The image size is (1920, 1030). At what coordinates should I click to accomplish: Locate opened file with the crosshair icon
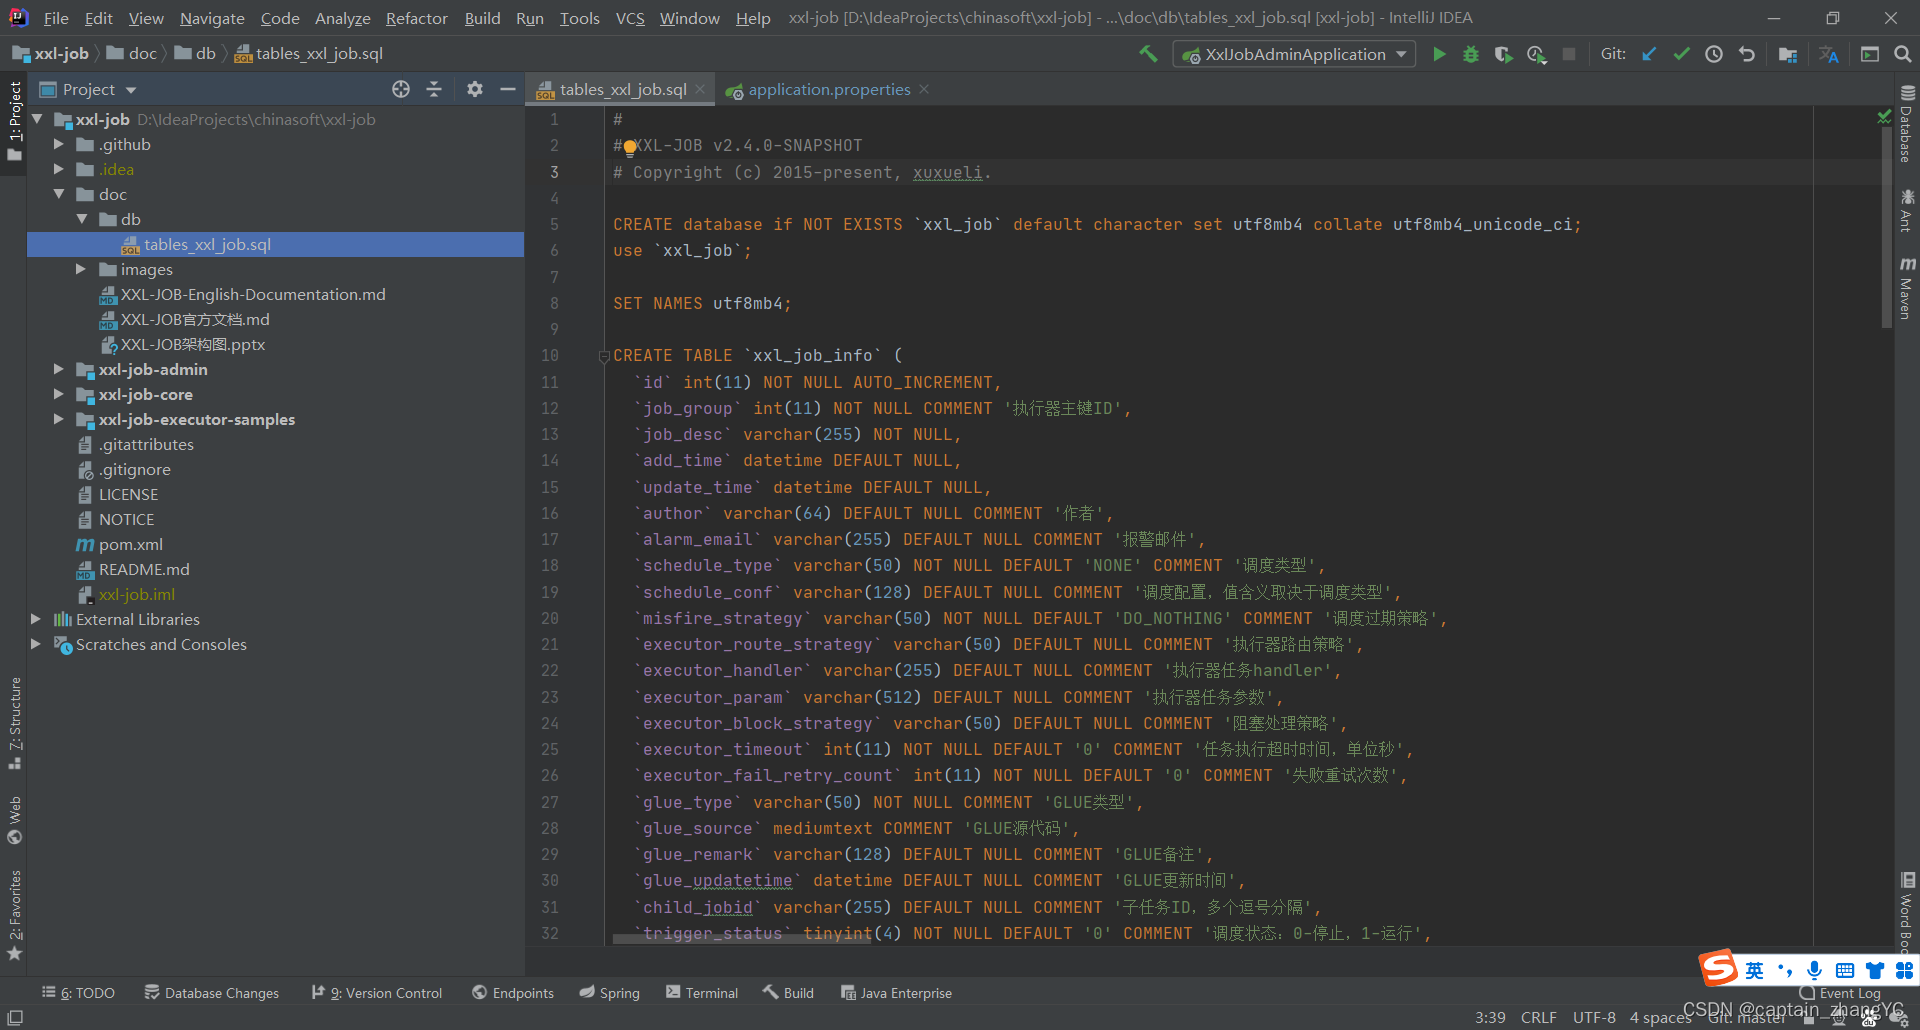[401, 89]
